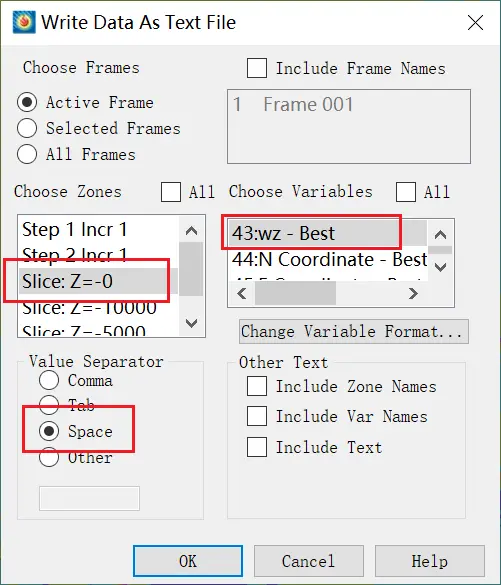Image resolution: width=501 pixels, height=585 pixels.
Task: Click the variables horizontal scrollbar thumb
Action: 295,294
